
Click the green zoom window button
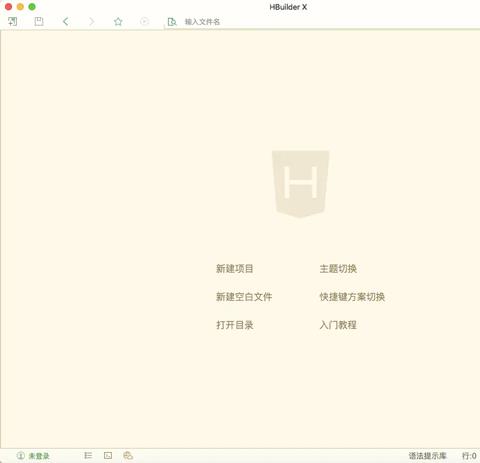point(32,7)
